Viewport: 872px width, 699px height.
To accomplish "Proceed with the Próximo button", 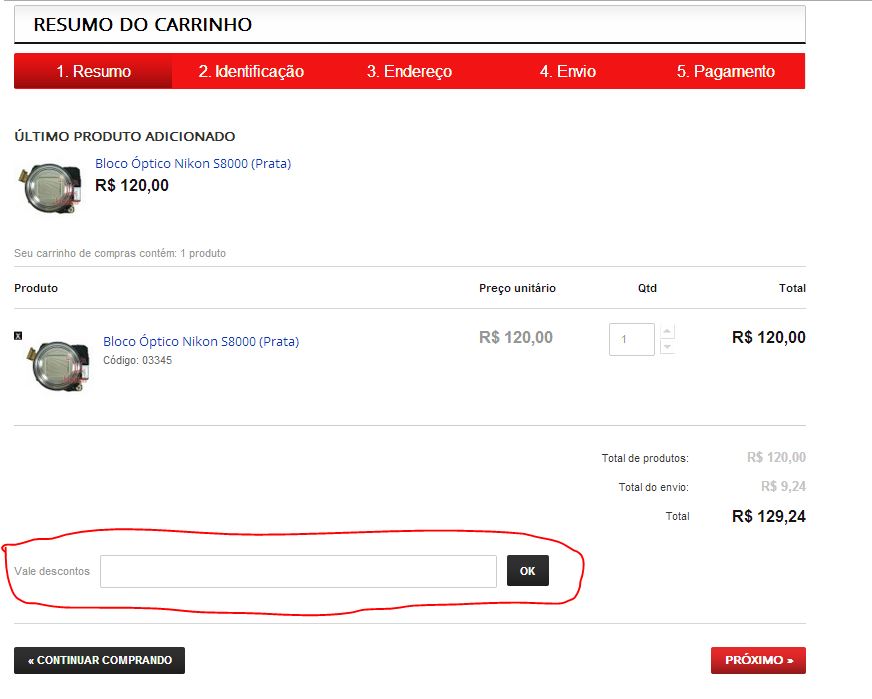I will click(759, 660).
